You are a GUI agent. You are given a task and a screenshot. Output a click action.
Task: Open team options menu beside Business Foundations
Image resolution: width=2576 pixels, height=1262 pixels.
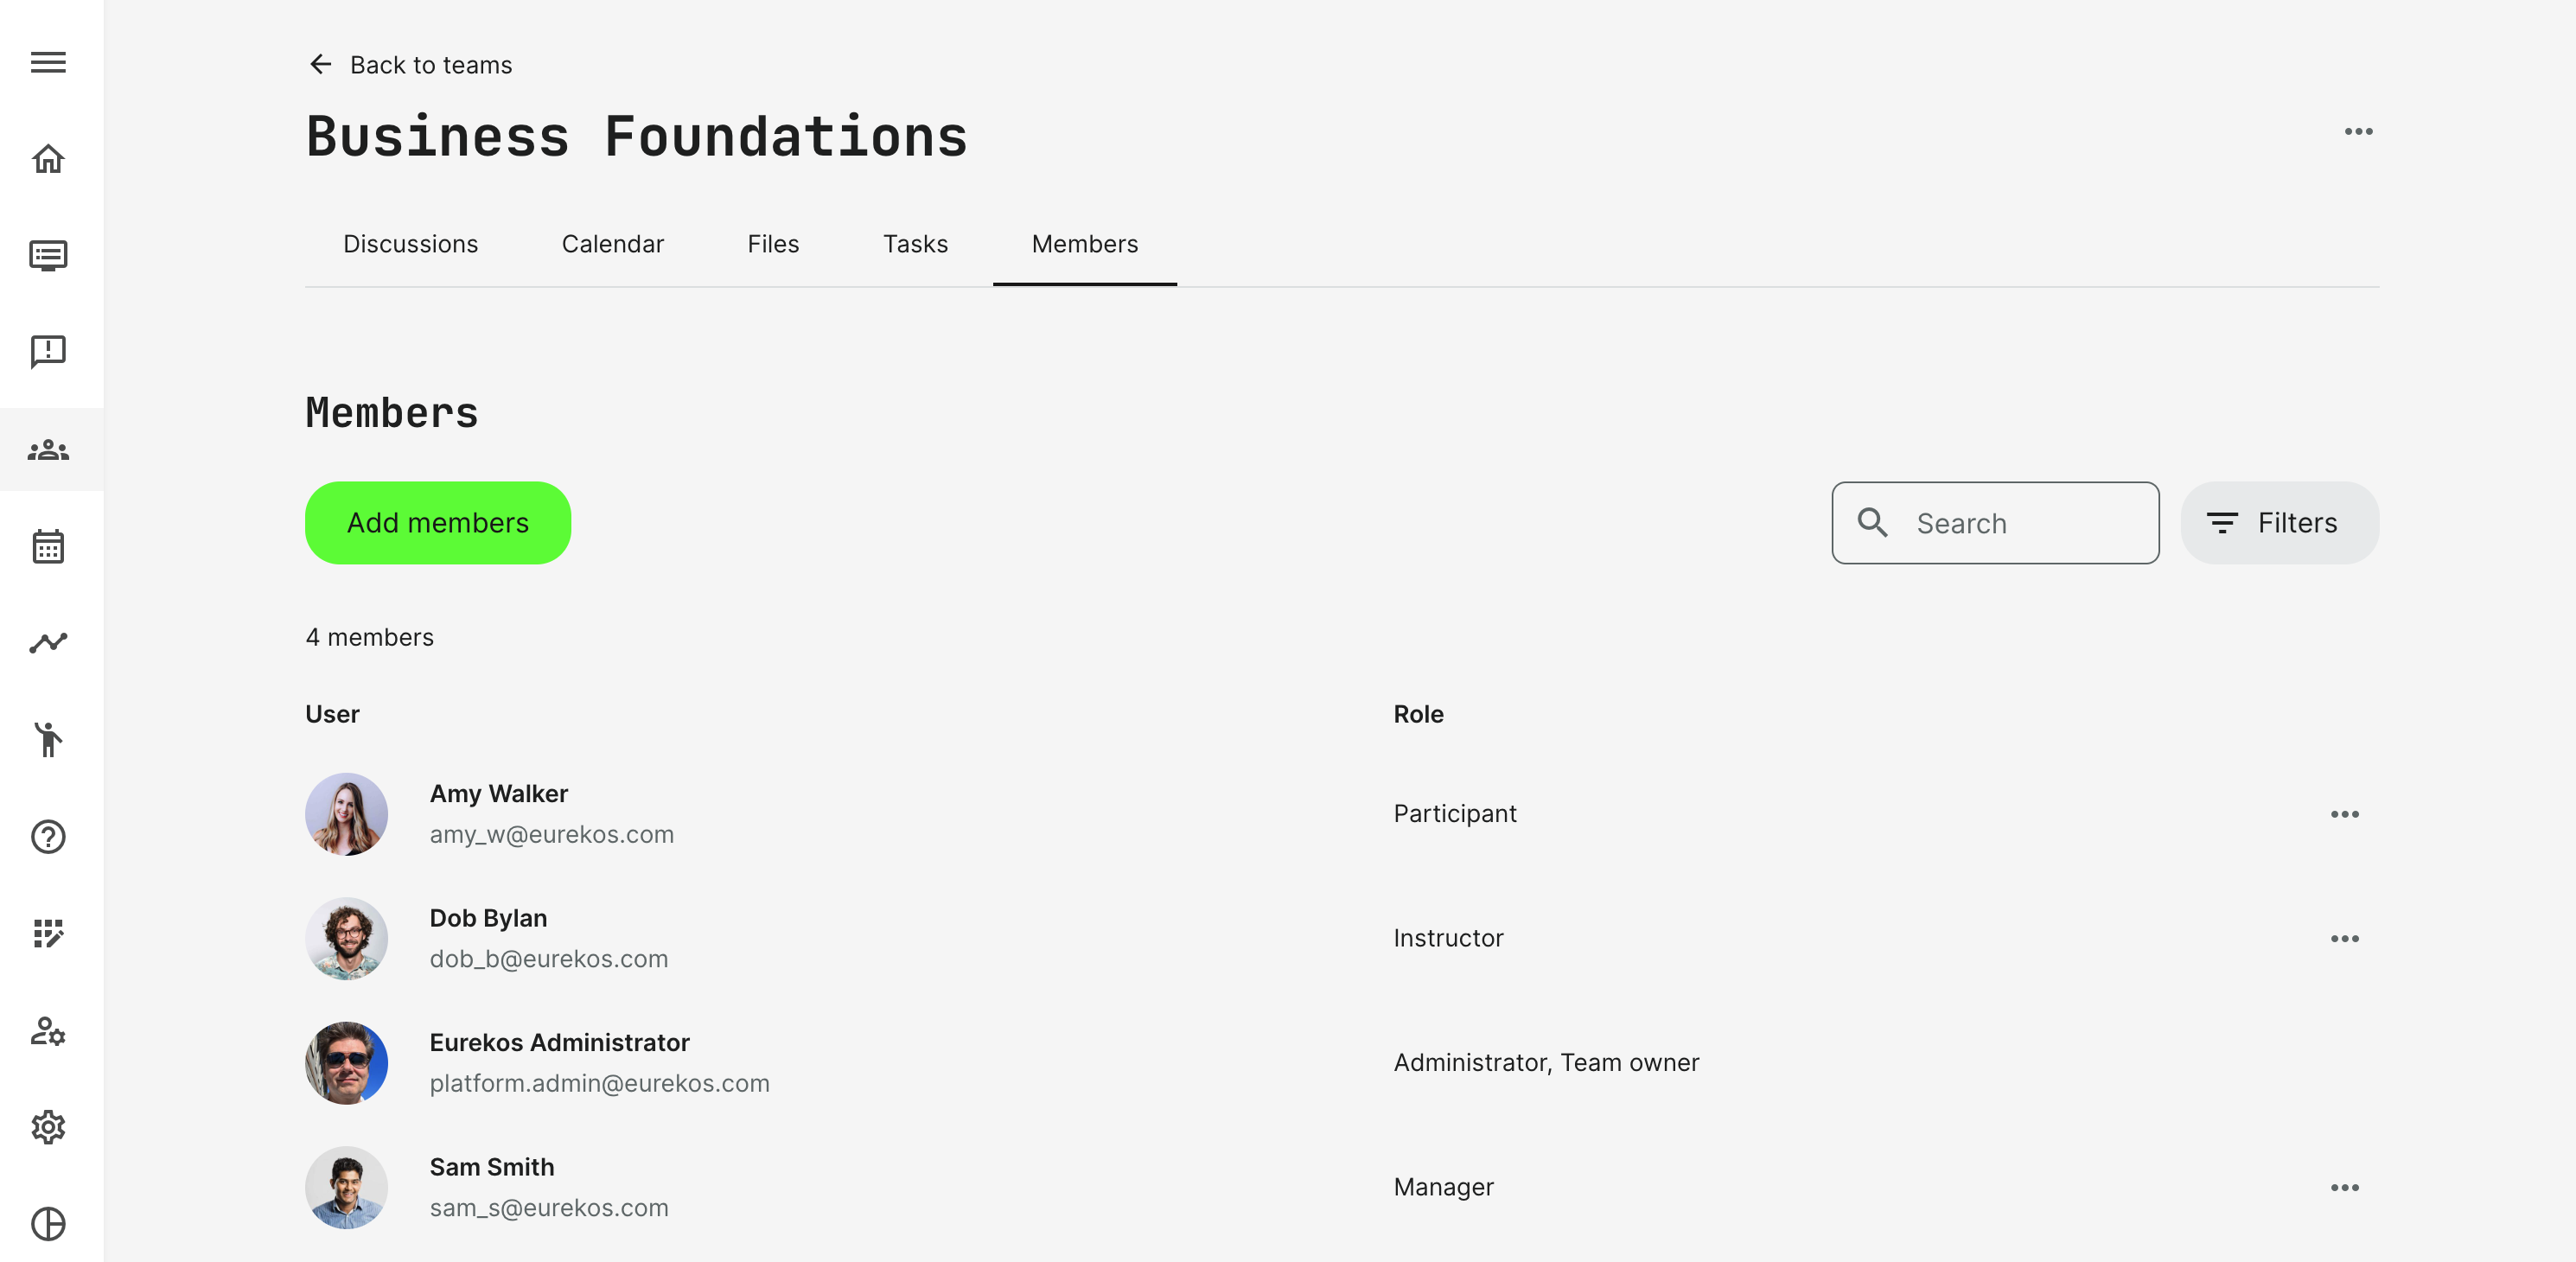click(x=2358, y=132)
